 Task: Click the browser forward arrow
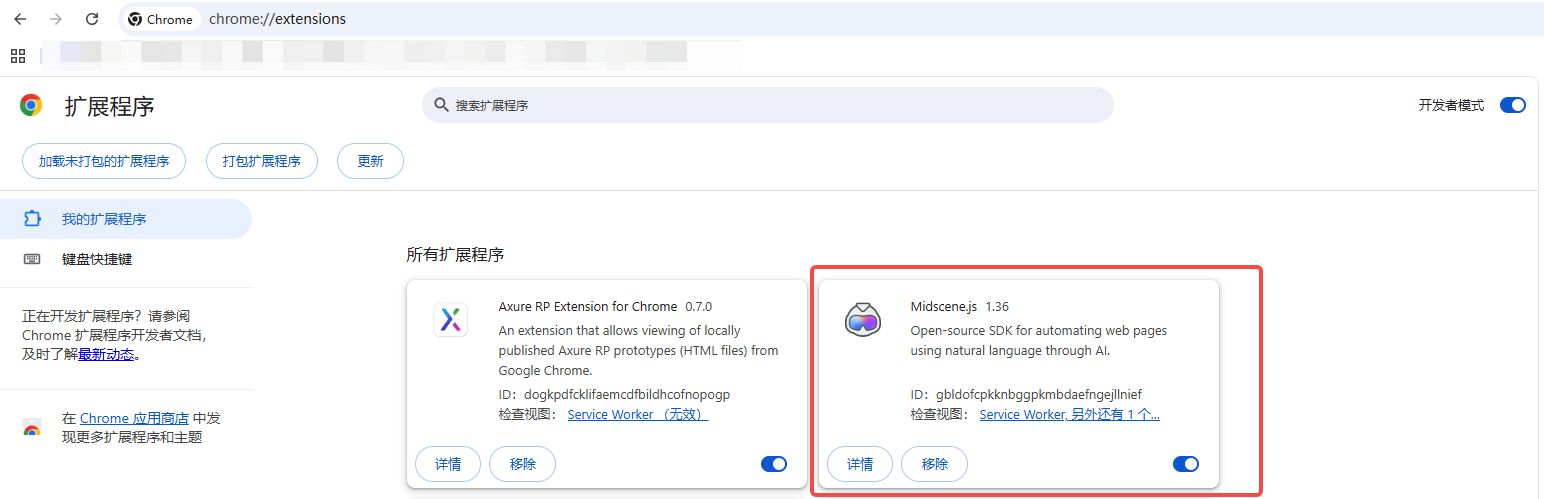(x=56, y=19)
